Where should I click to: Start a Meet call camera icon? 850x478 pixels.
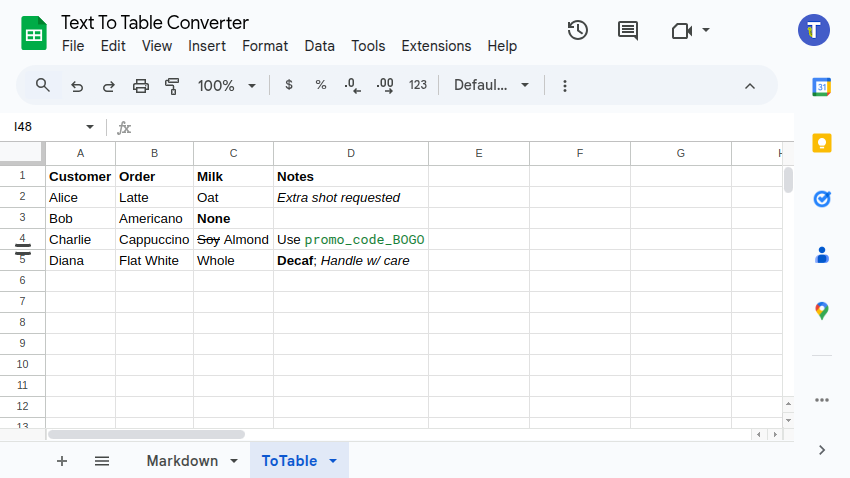point(681,30)
